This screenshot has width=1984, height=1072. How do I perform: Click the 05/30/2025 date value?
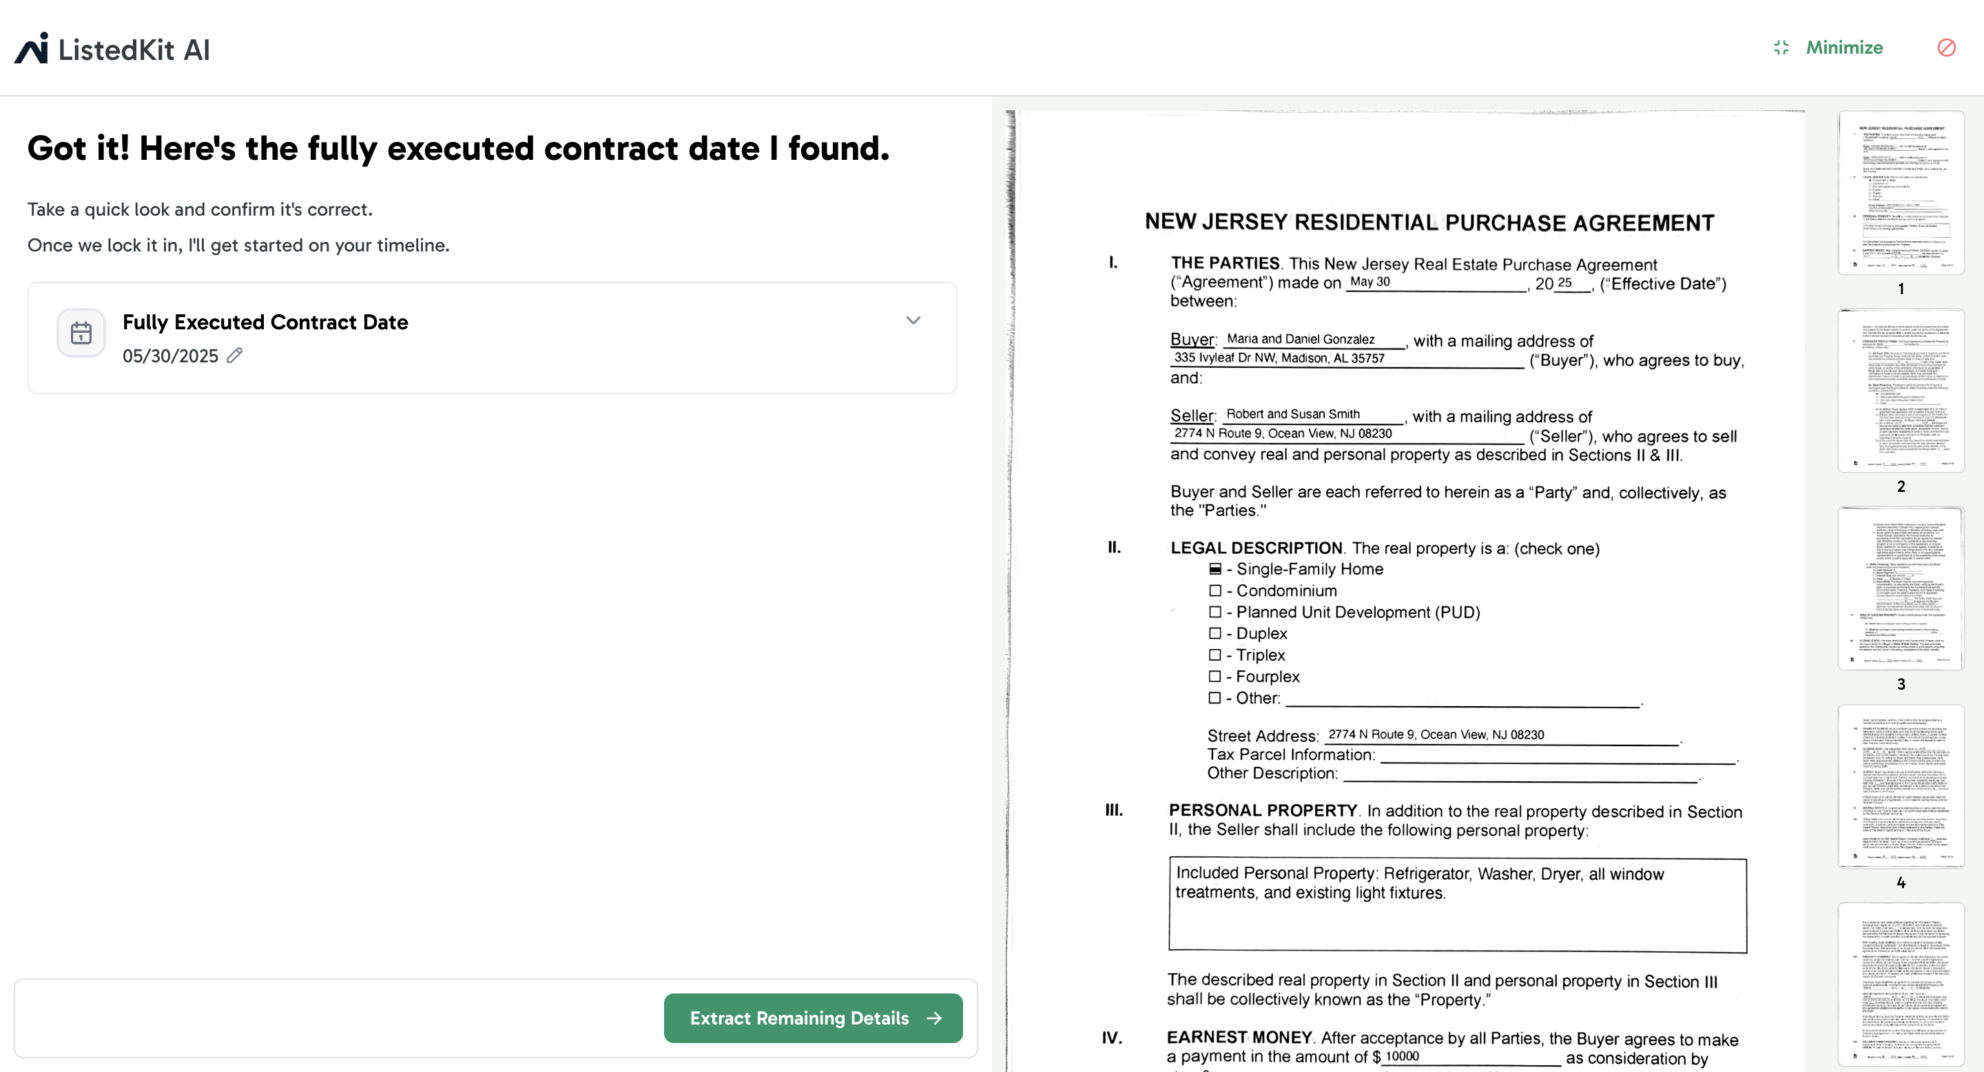point(170,356)
